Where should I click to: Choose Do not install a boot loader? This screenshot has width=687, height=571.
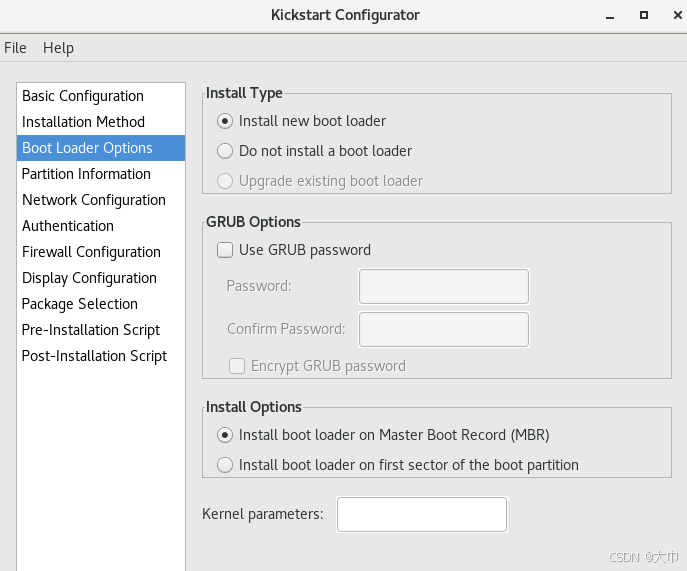225,151
